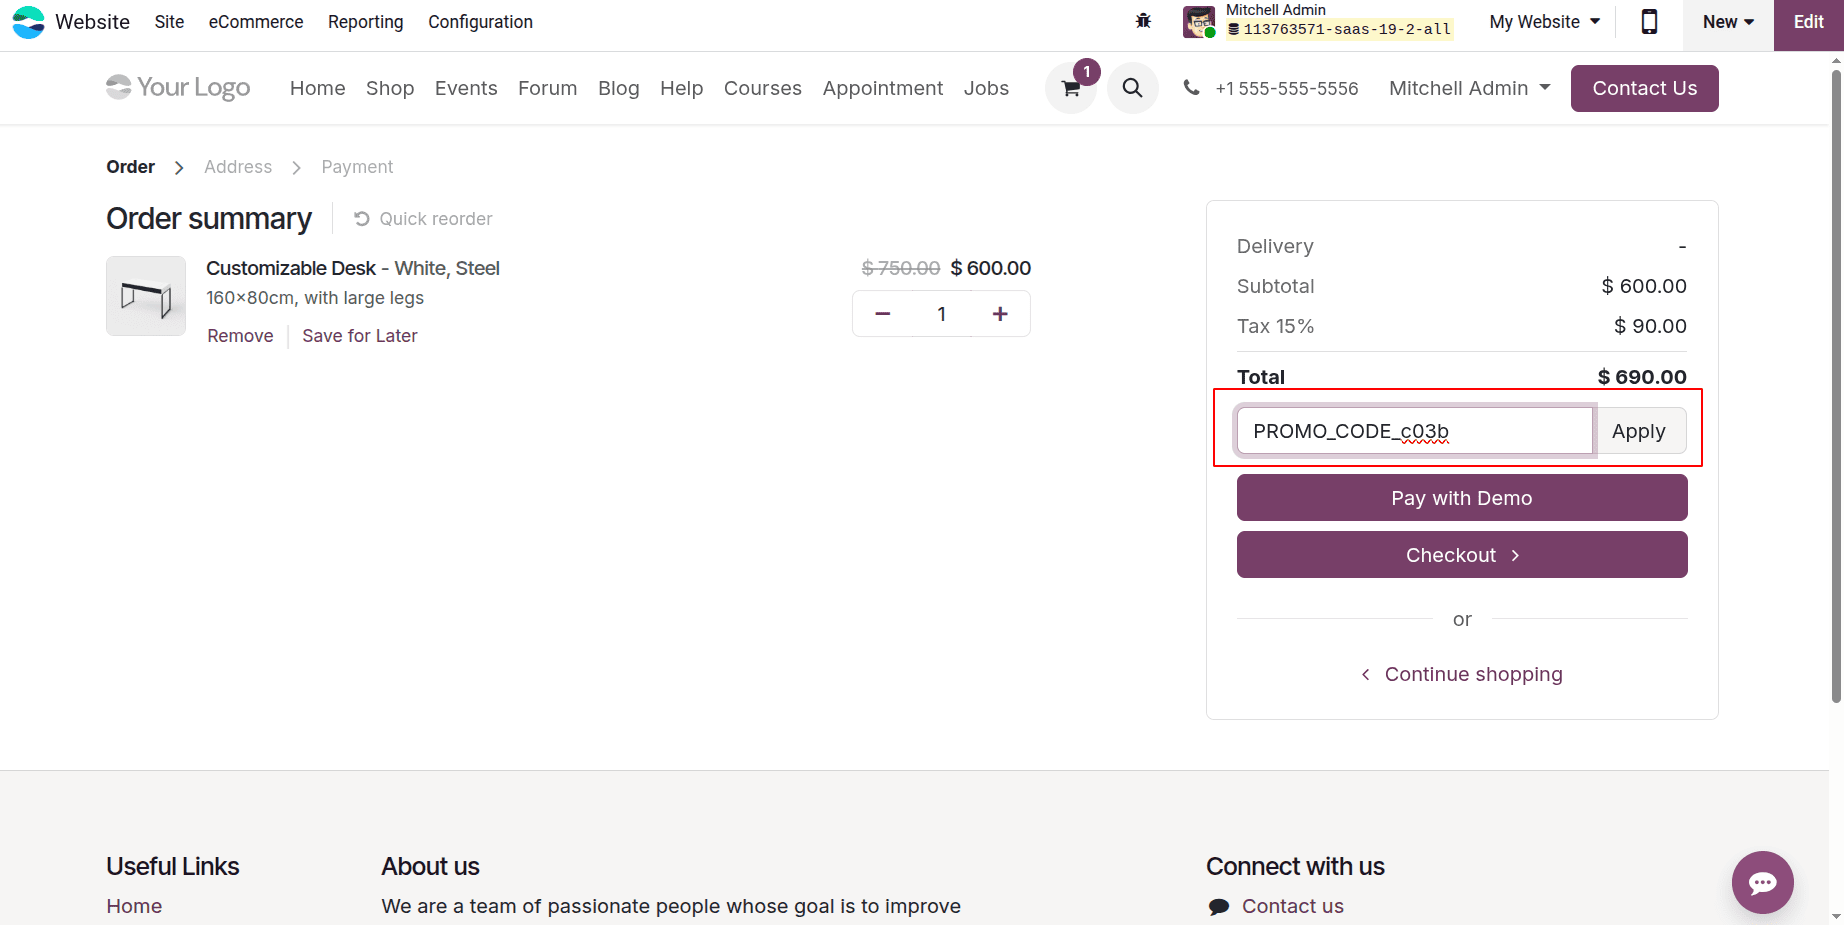The width and height of the screenshot is (1844, 925).
Task: Click Mitchell Admin avatar in top bar
Action: pyautogui.click(x=1198, y=21)
